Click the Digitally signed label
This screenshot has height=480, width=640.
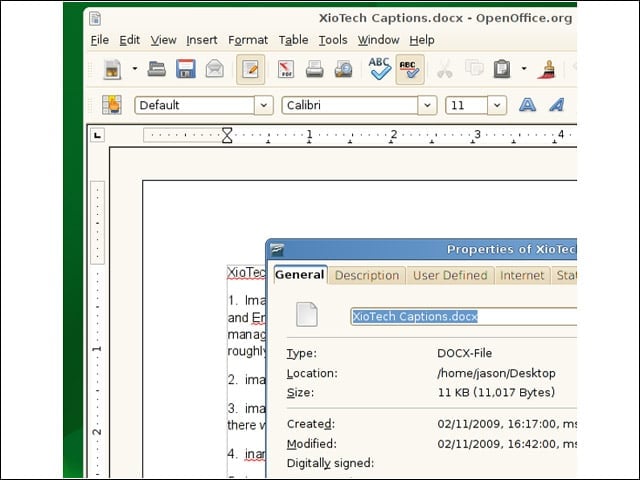[x=331, y=463]
